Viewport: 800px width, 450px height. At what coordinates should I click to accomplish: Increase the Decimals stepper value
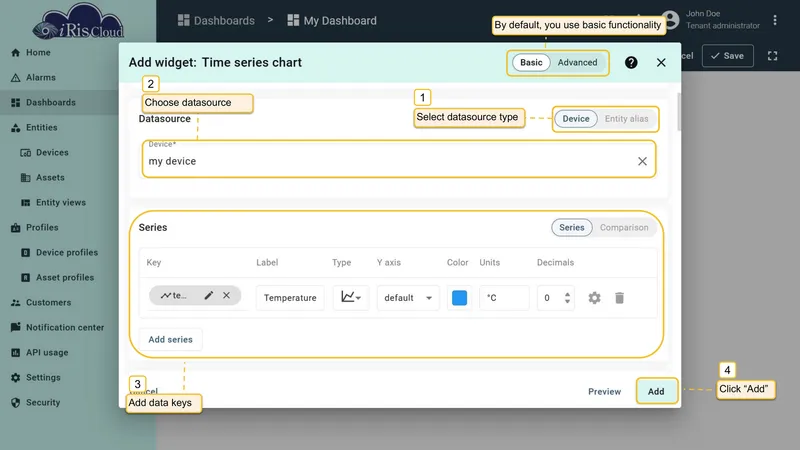click(x=567, y=294)
